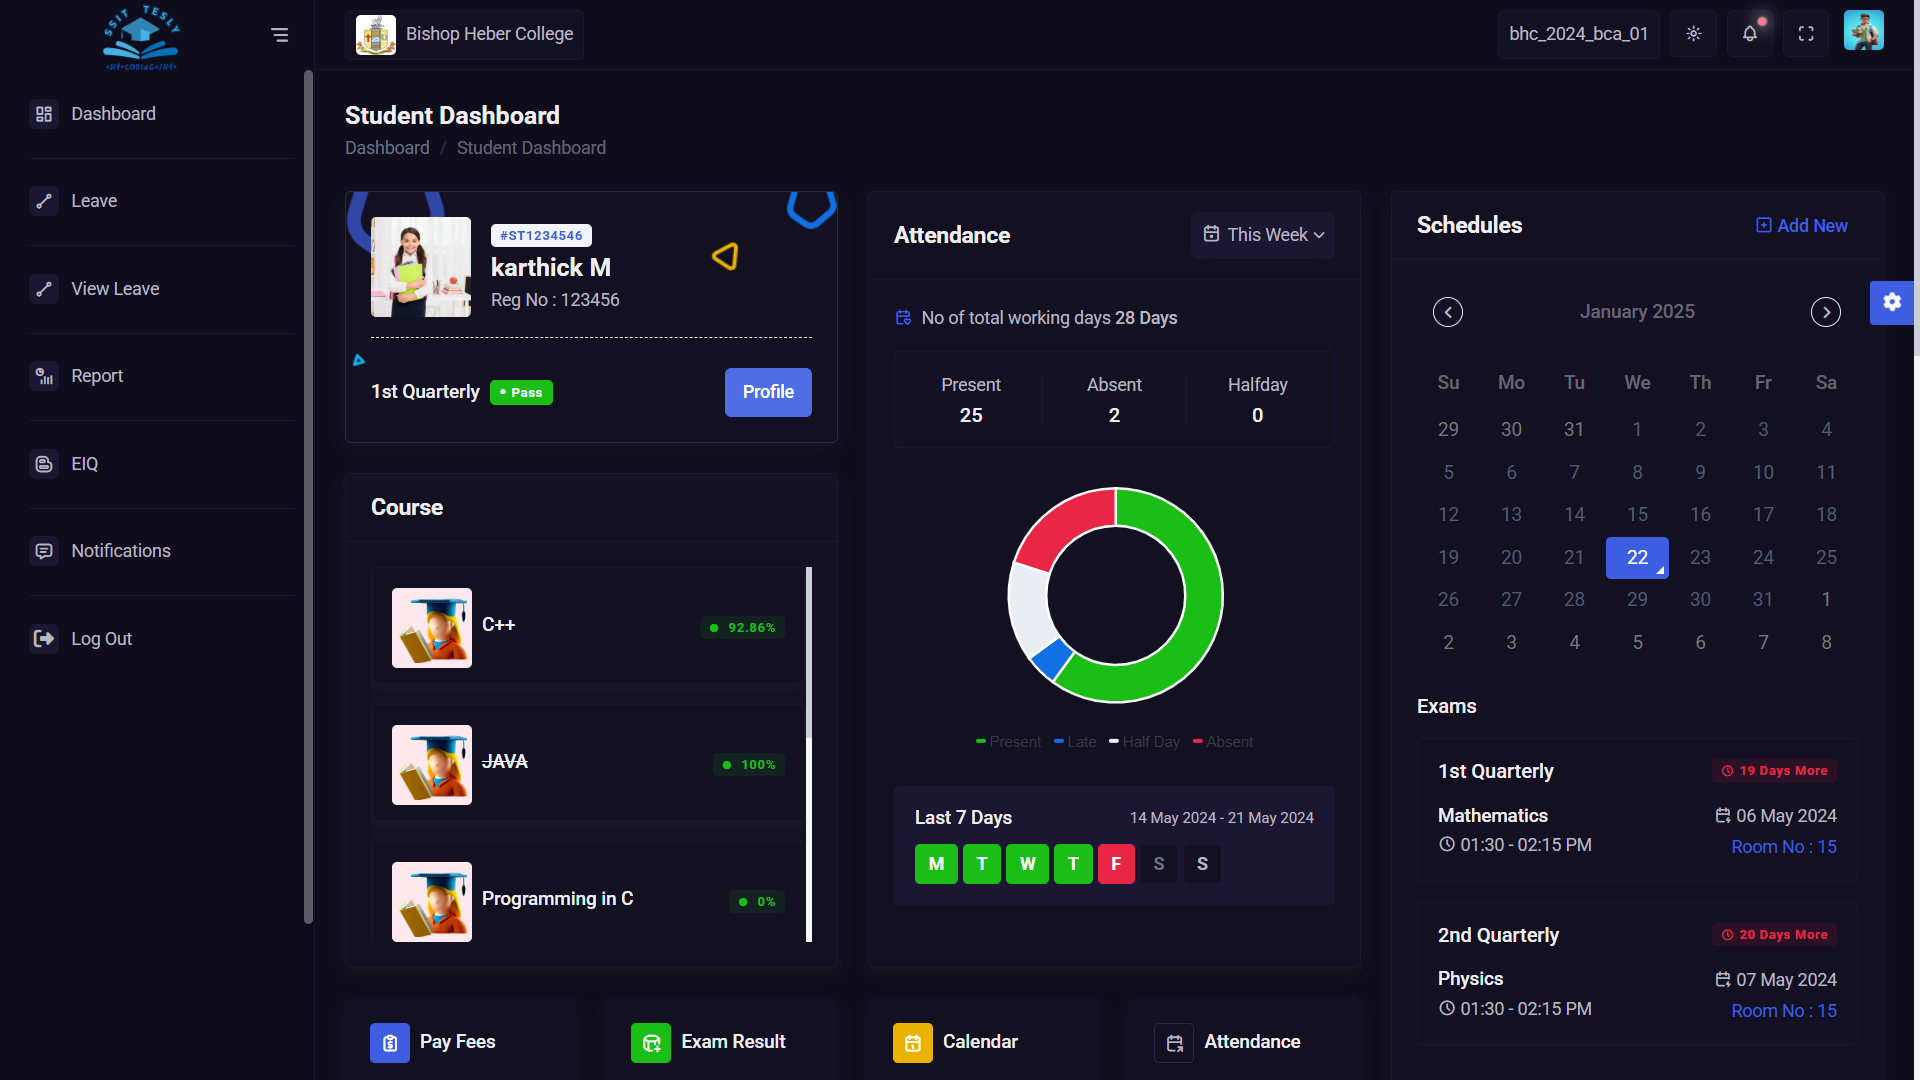The height and width of the screenshot is (1080, 1920).
Task: Click the Pay Fees icon
Action: tap(390, 1043)
